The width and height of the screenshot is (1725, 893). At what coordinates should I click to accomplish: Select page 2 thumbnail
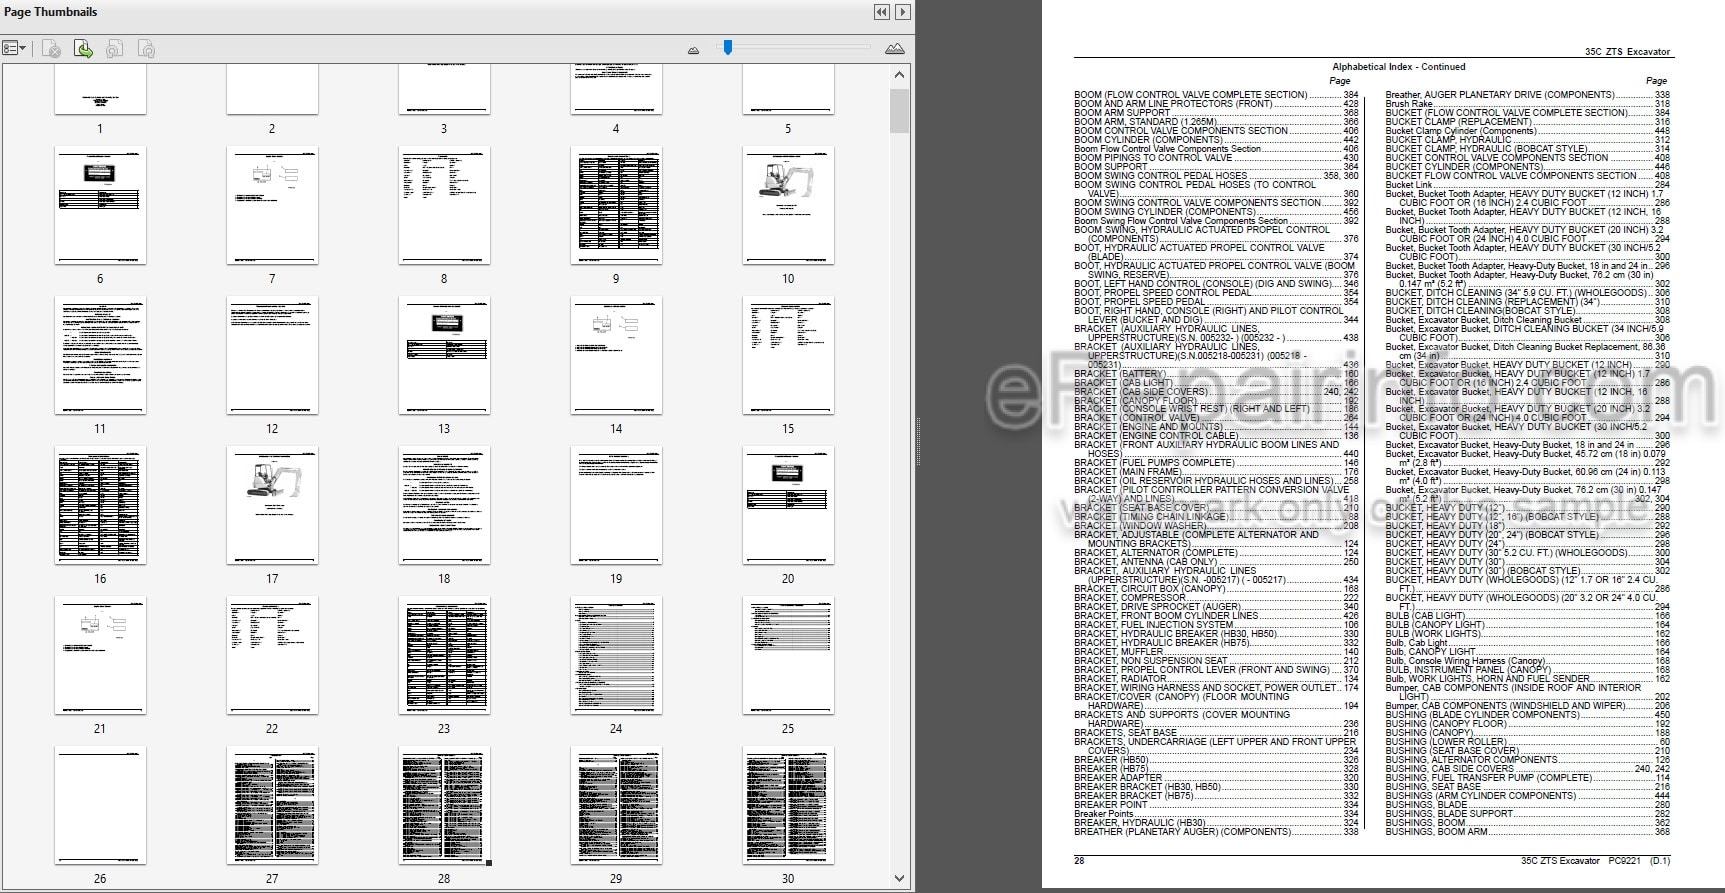coord(272,90)
